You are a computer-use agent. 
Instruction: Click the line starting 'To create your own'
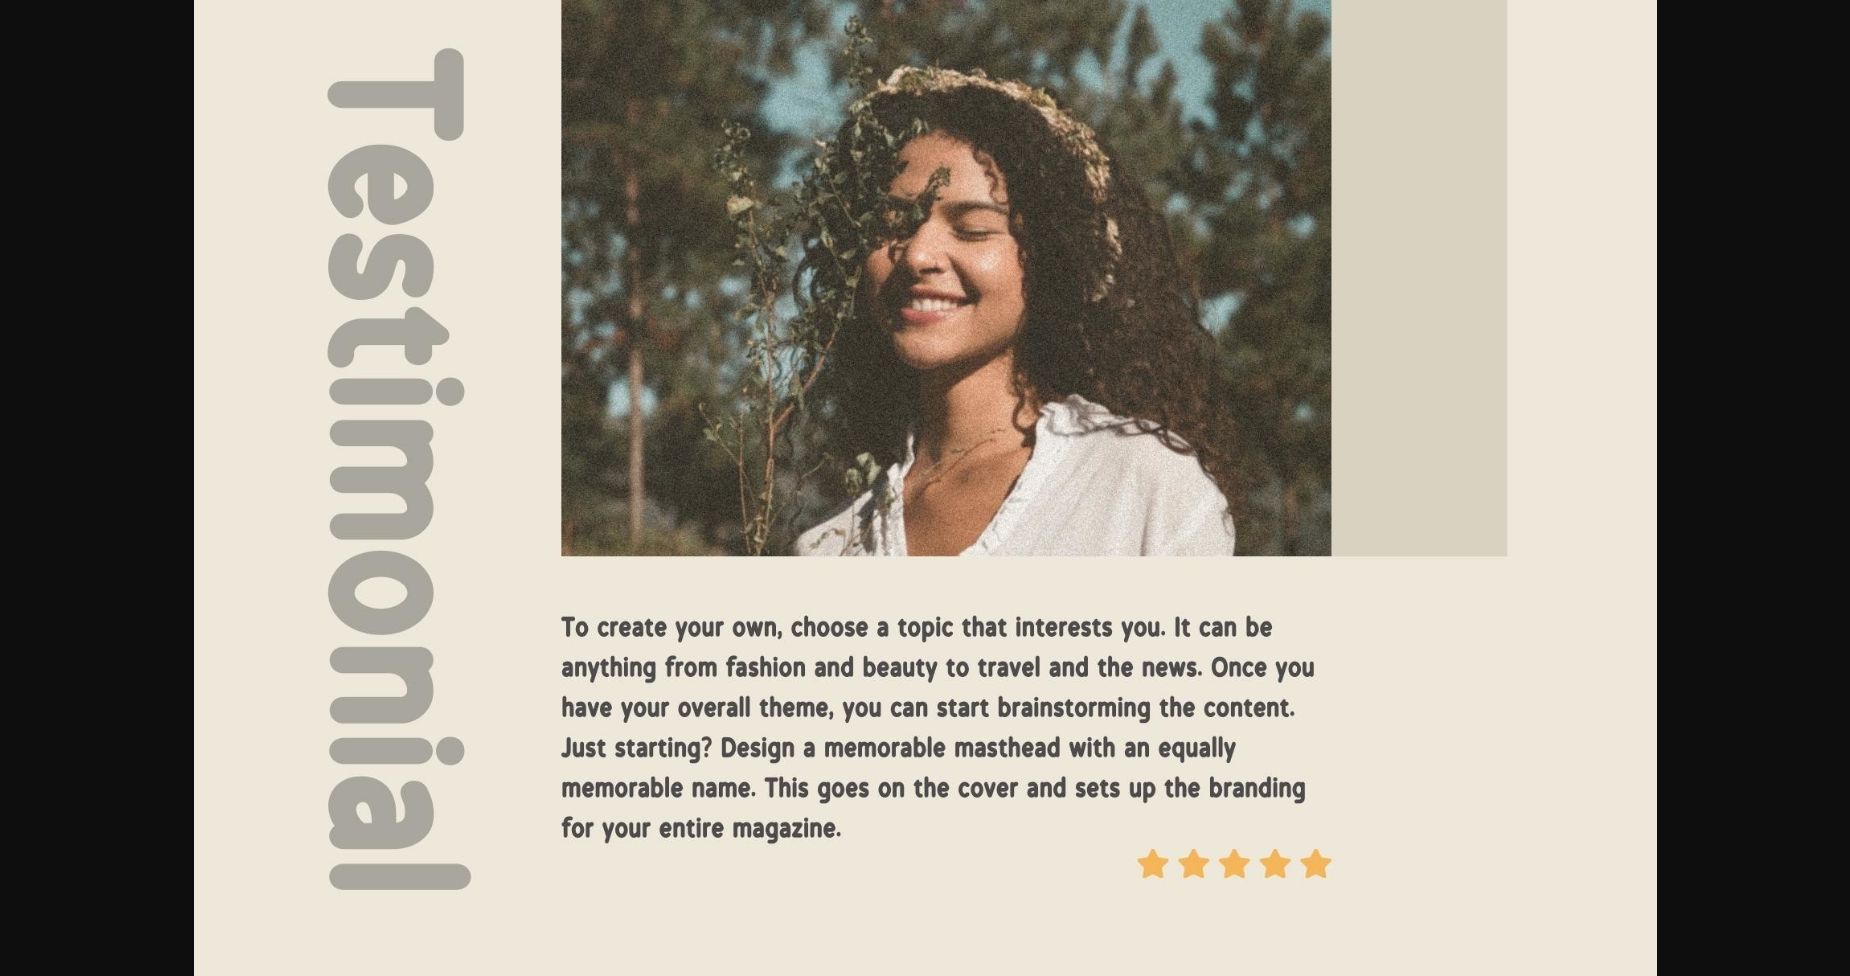(916, 628)
